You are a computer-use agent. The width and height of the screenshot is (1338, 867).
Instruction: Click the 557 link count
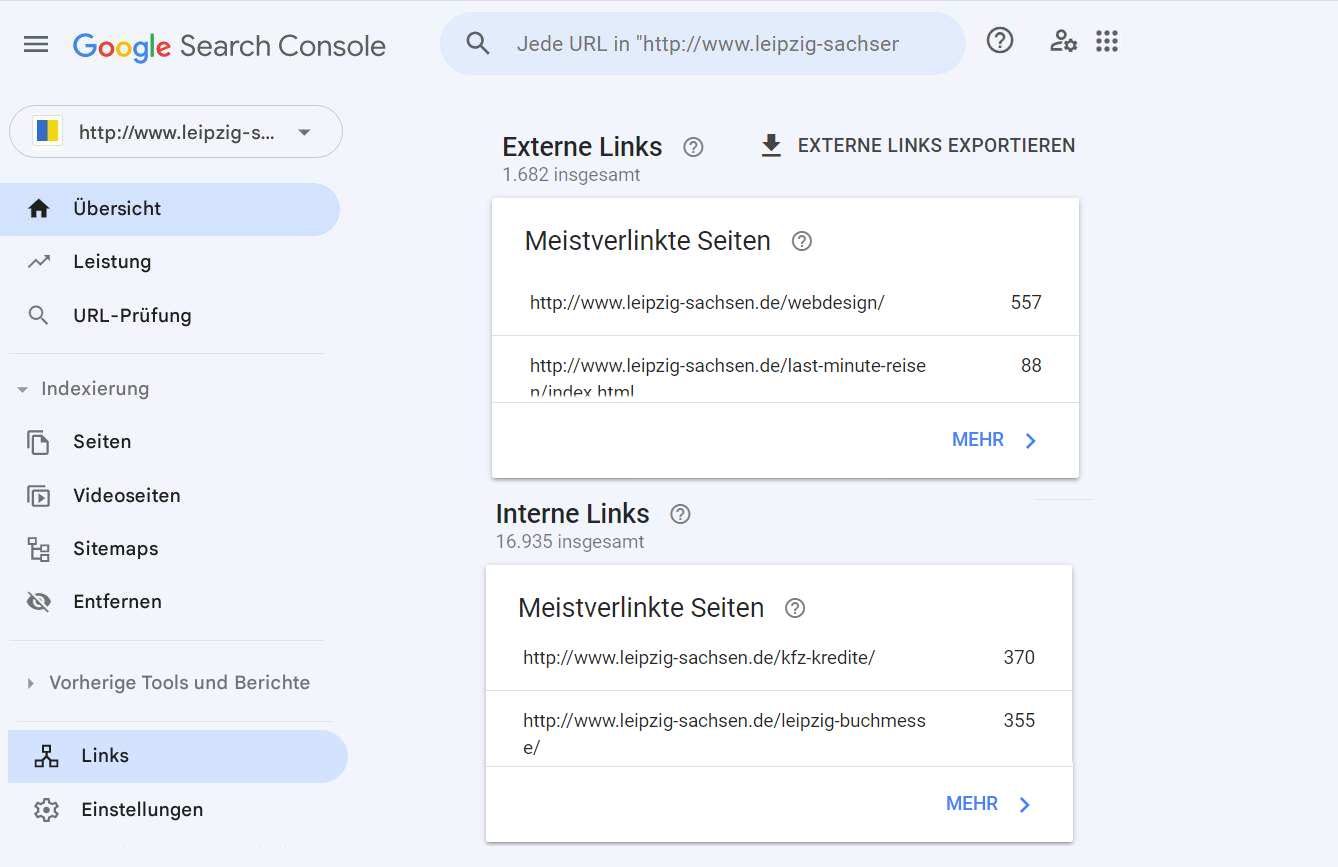pyautogui.click(x=1026, y=303)
